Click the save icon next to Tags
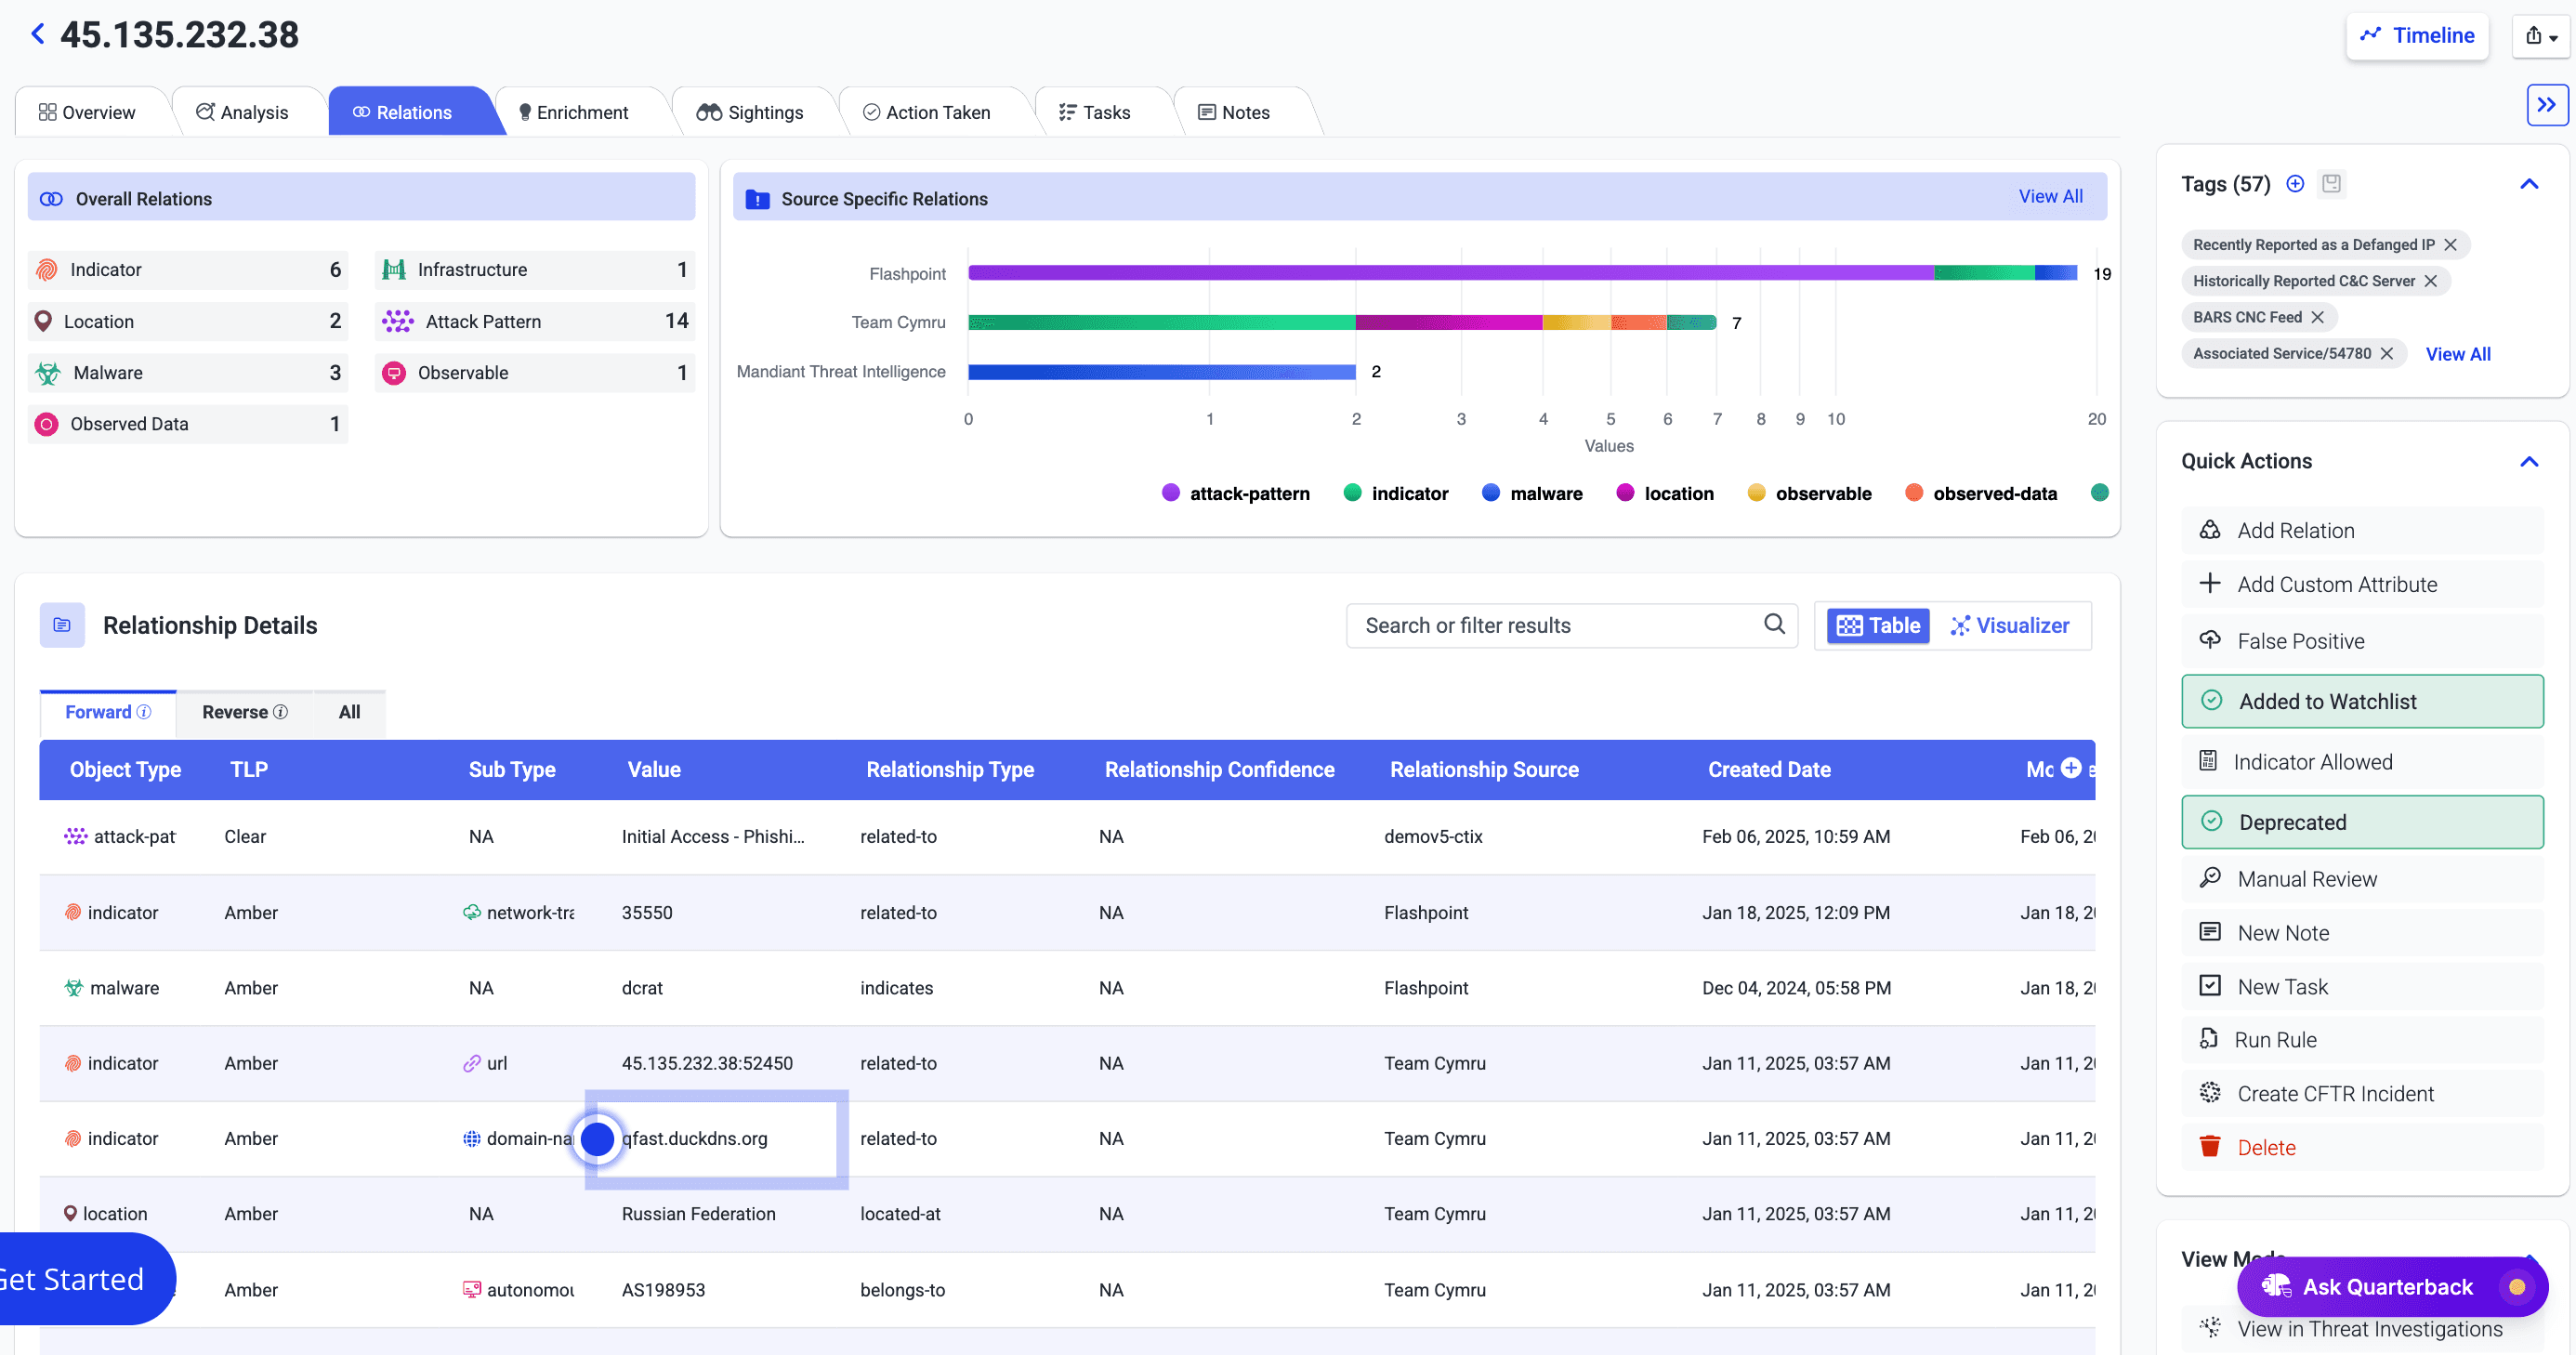This screenshot has width=2576, height=1355. pyautogui.click(x=2331, y=183)
